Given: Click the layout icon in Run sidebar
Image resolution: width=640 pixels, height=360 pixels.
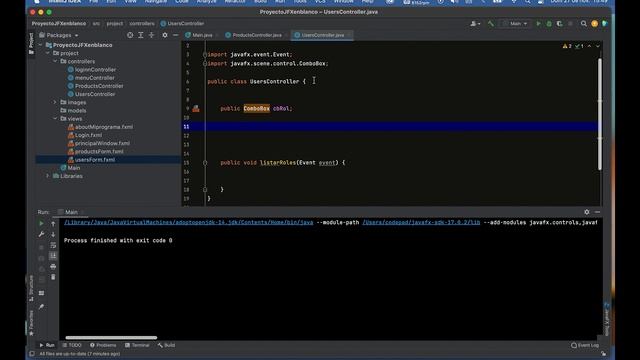Looking at the screenshot, I should [x=41, y=293].
